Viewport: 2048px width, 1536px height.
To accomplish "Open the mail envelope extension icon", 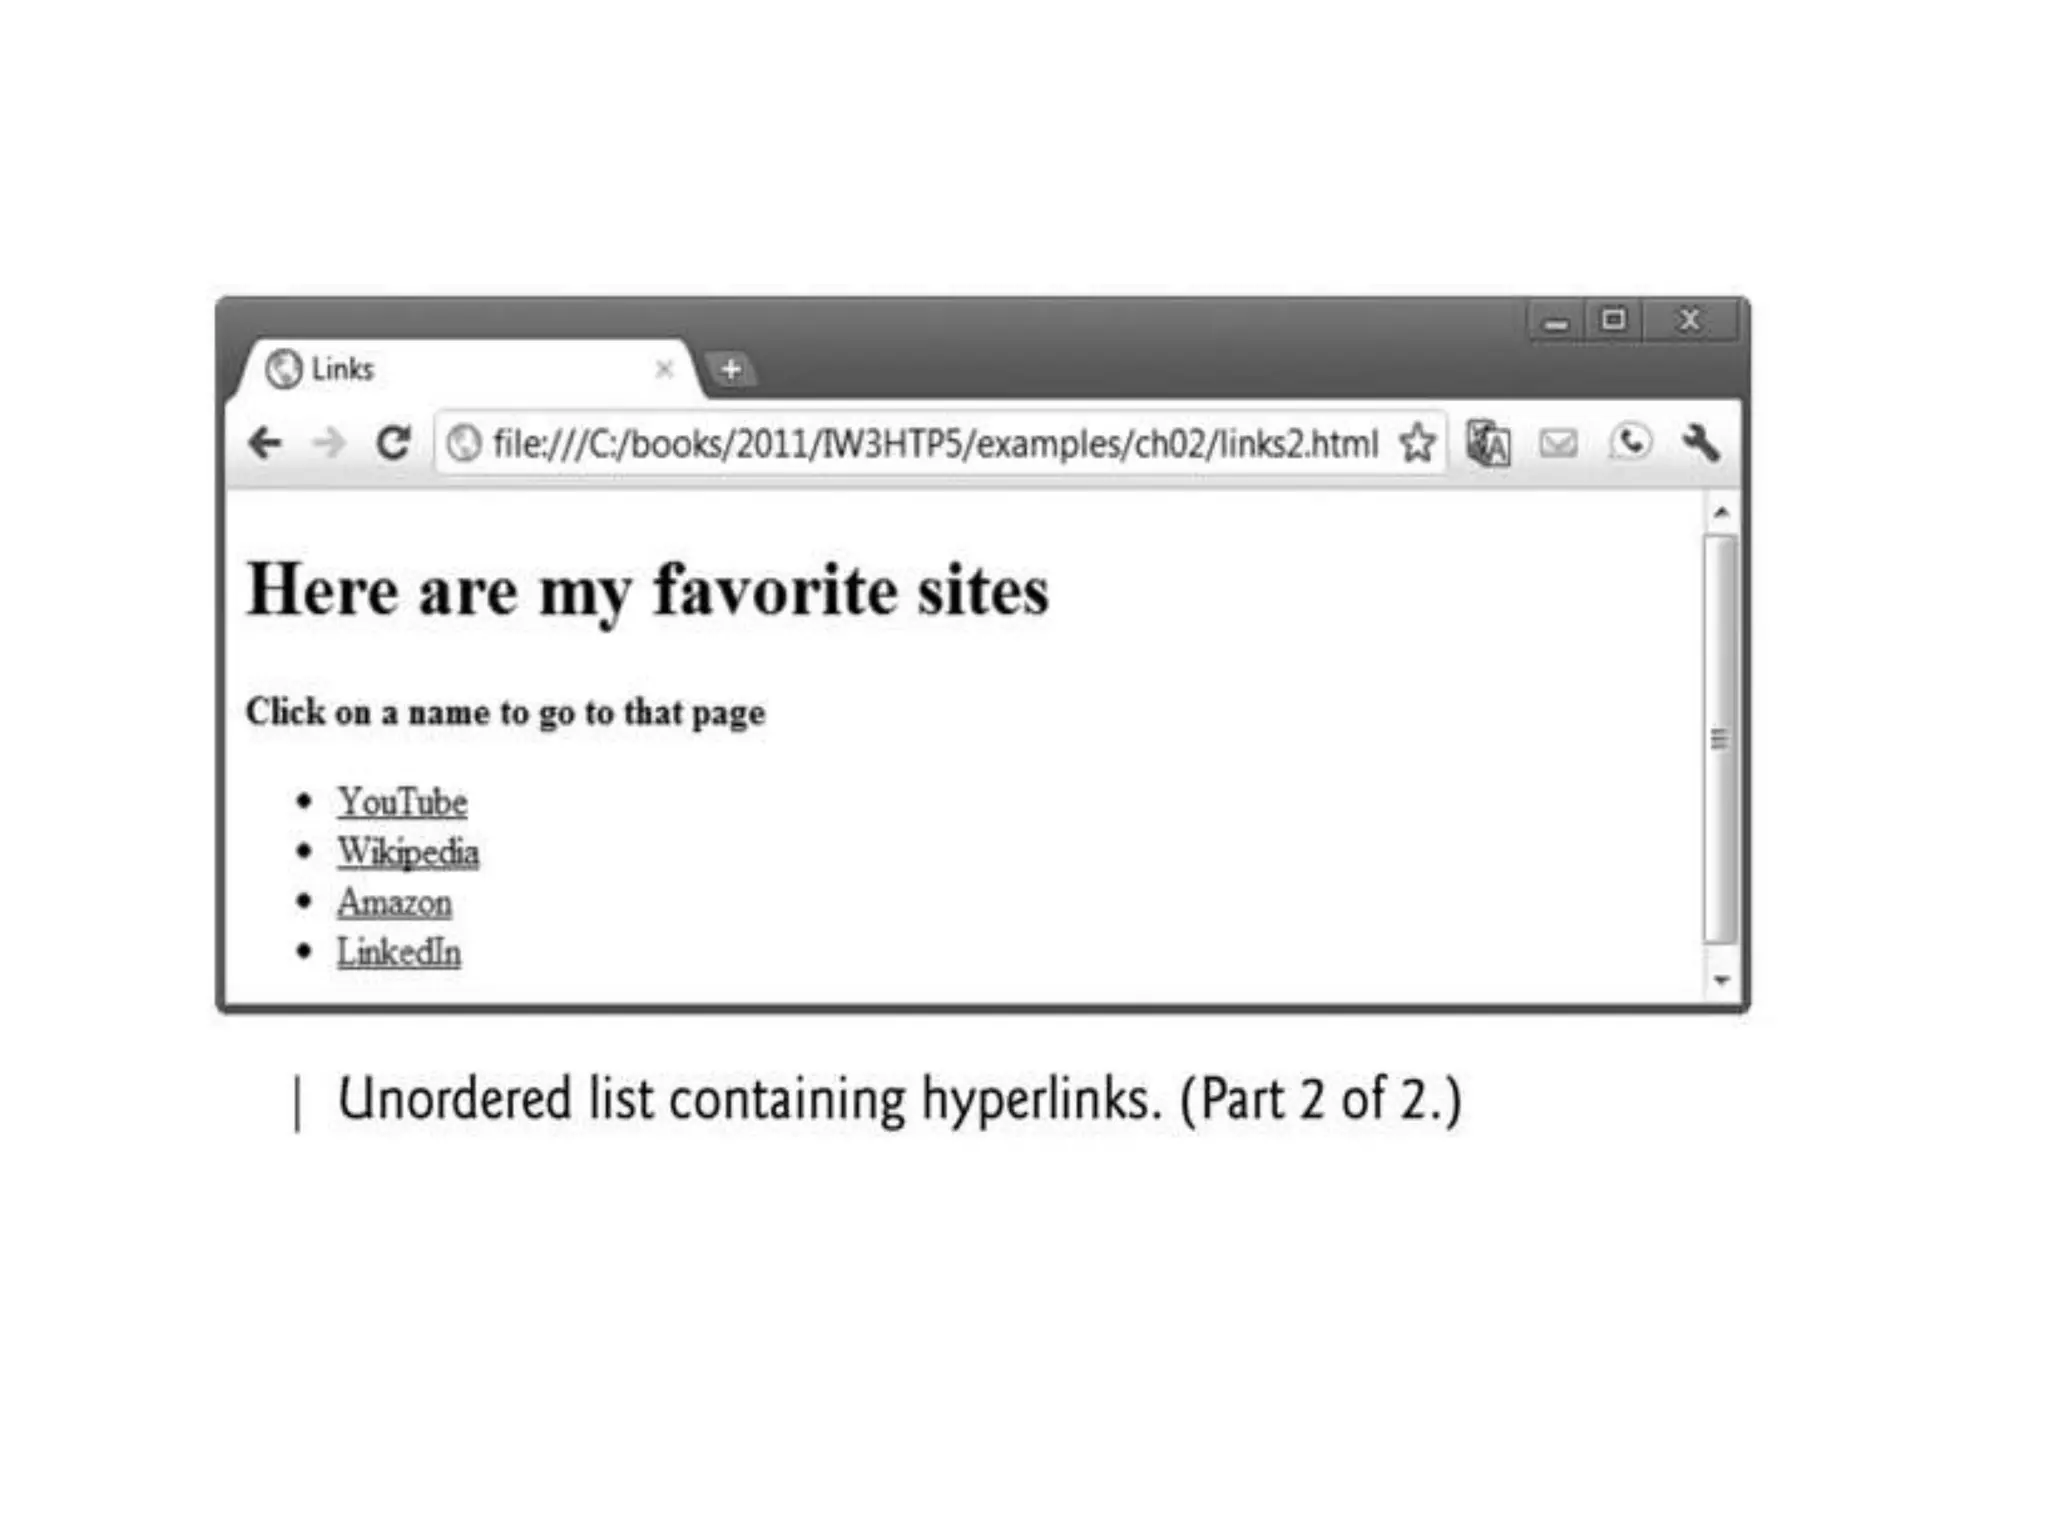I will coord(1558,443).
